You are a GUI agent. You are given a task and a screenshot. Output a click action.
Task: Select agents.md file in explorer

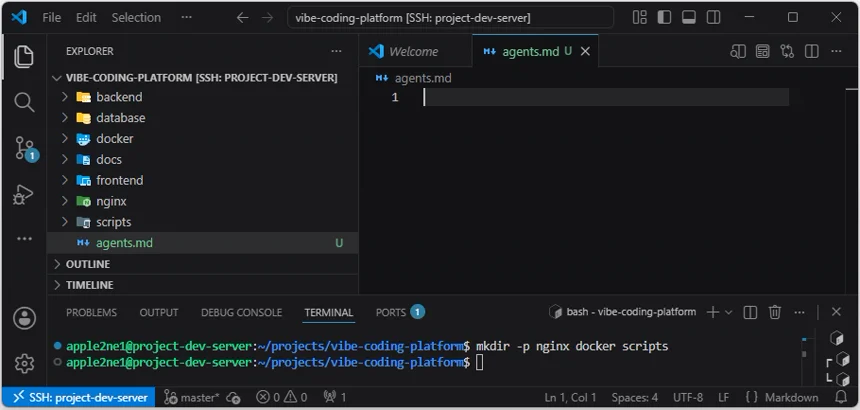pos(203,243)
